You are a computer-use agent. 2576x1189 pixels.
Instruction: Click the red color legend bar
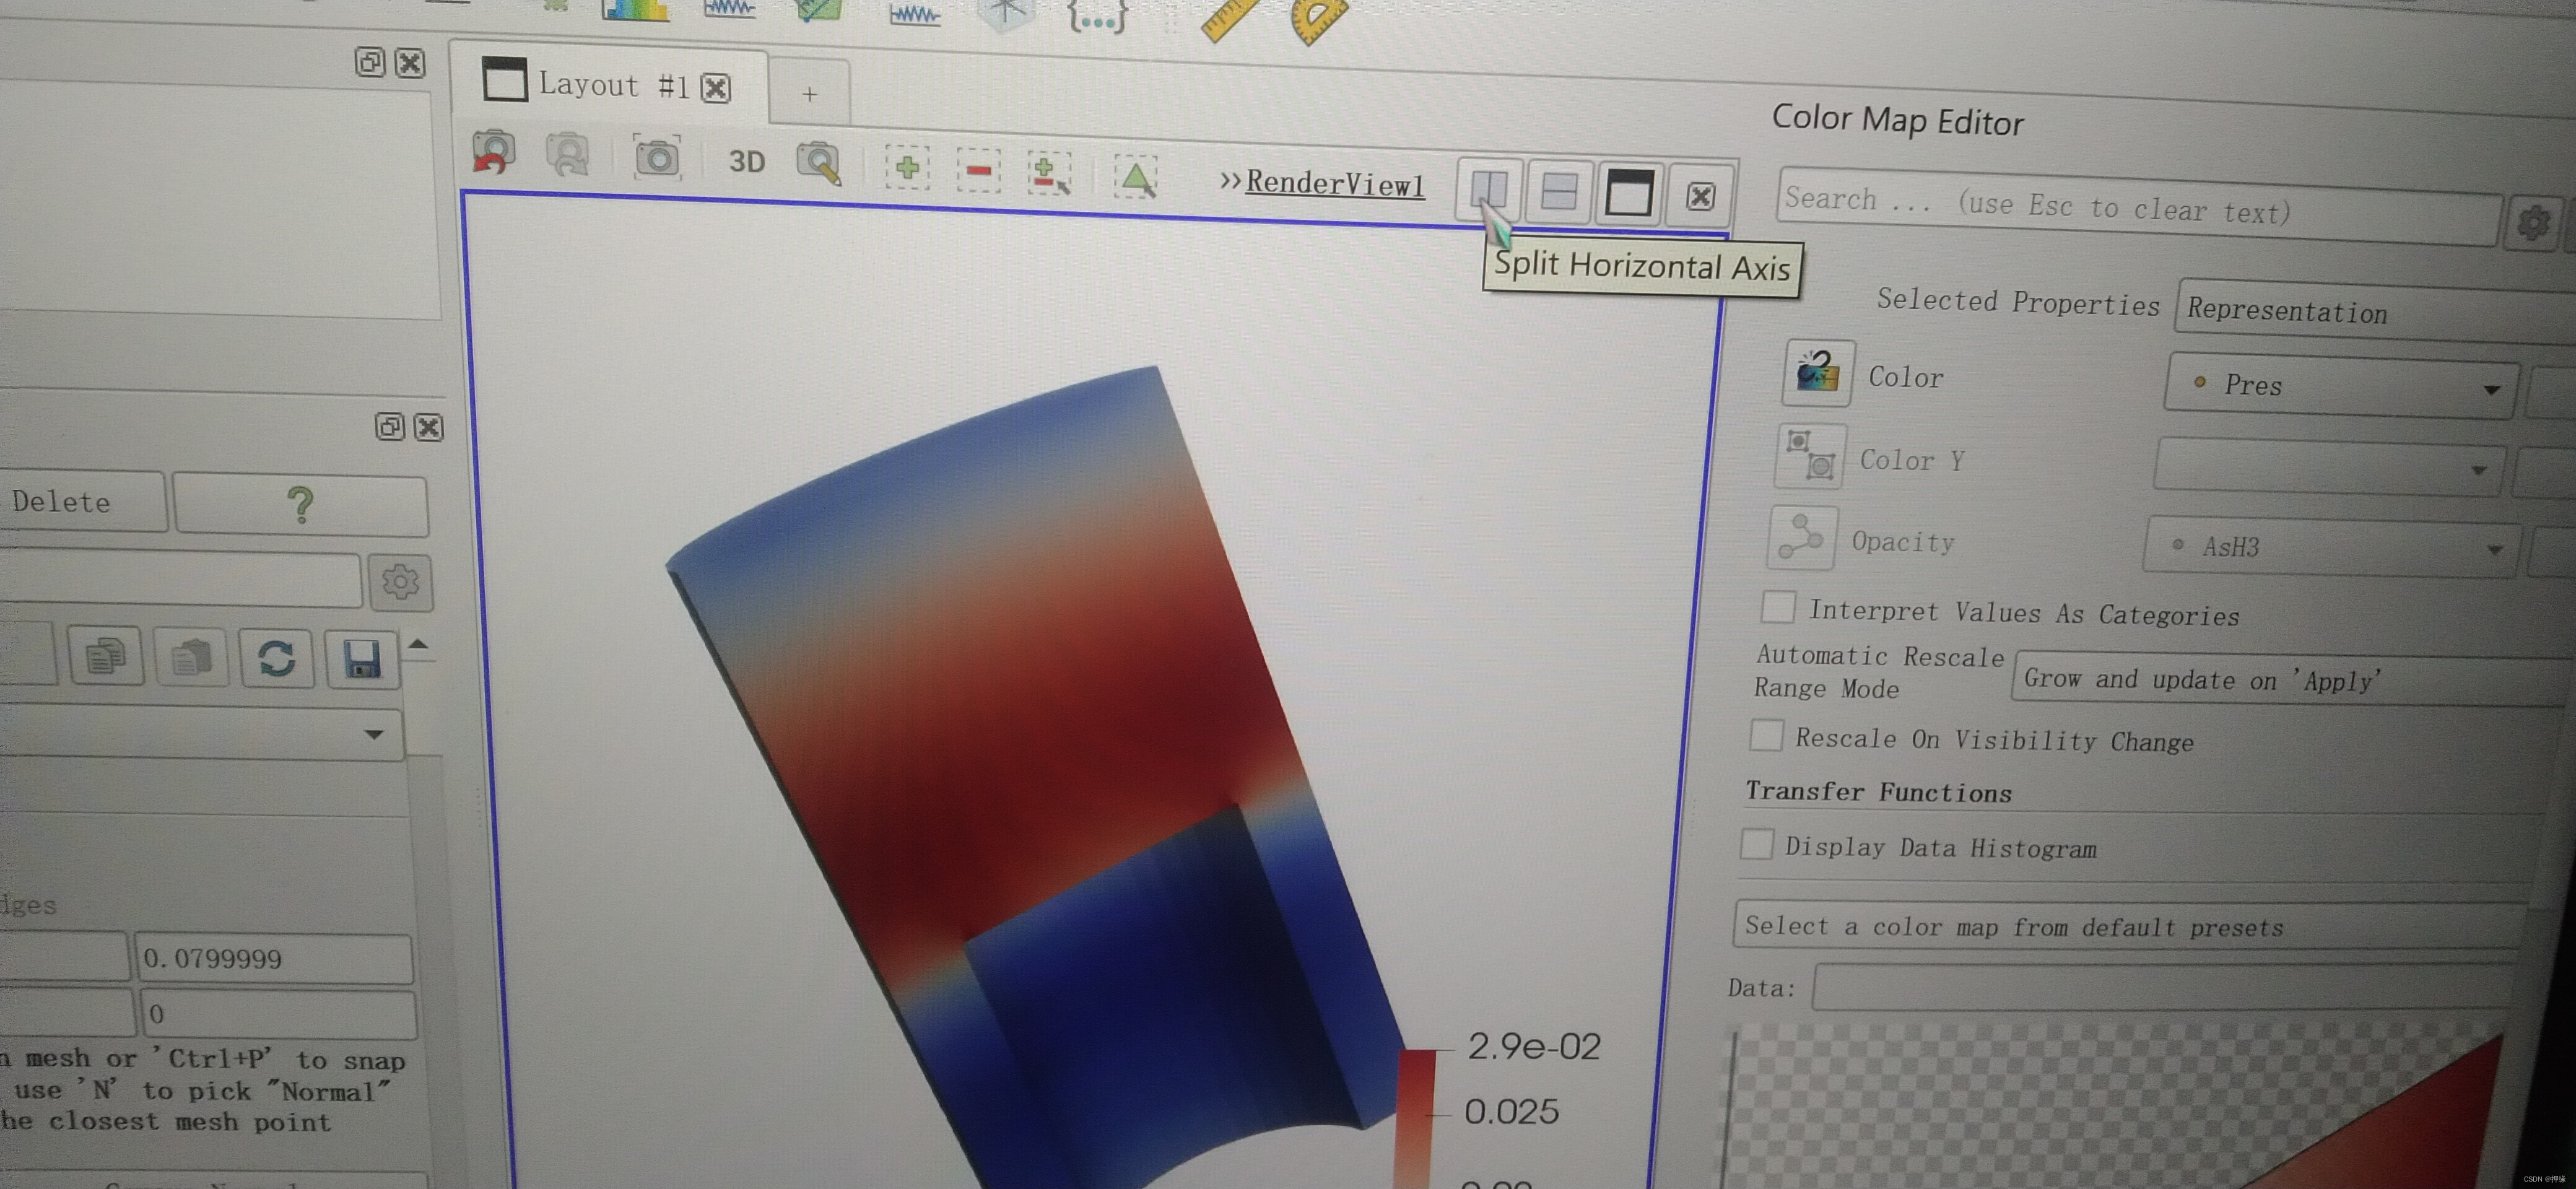coord(1415,1118)
